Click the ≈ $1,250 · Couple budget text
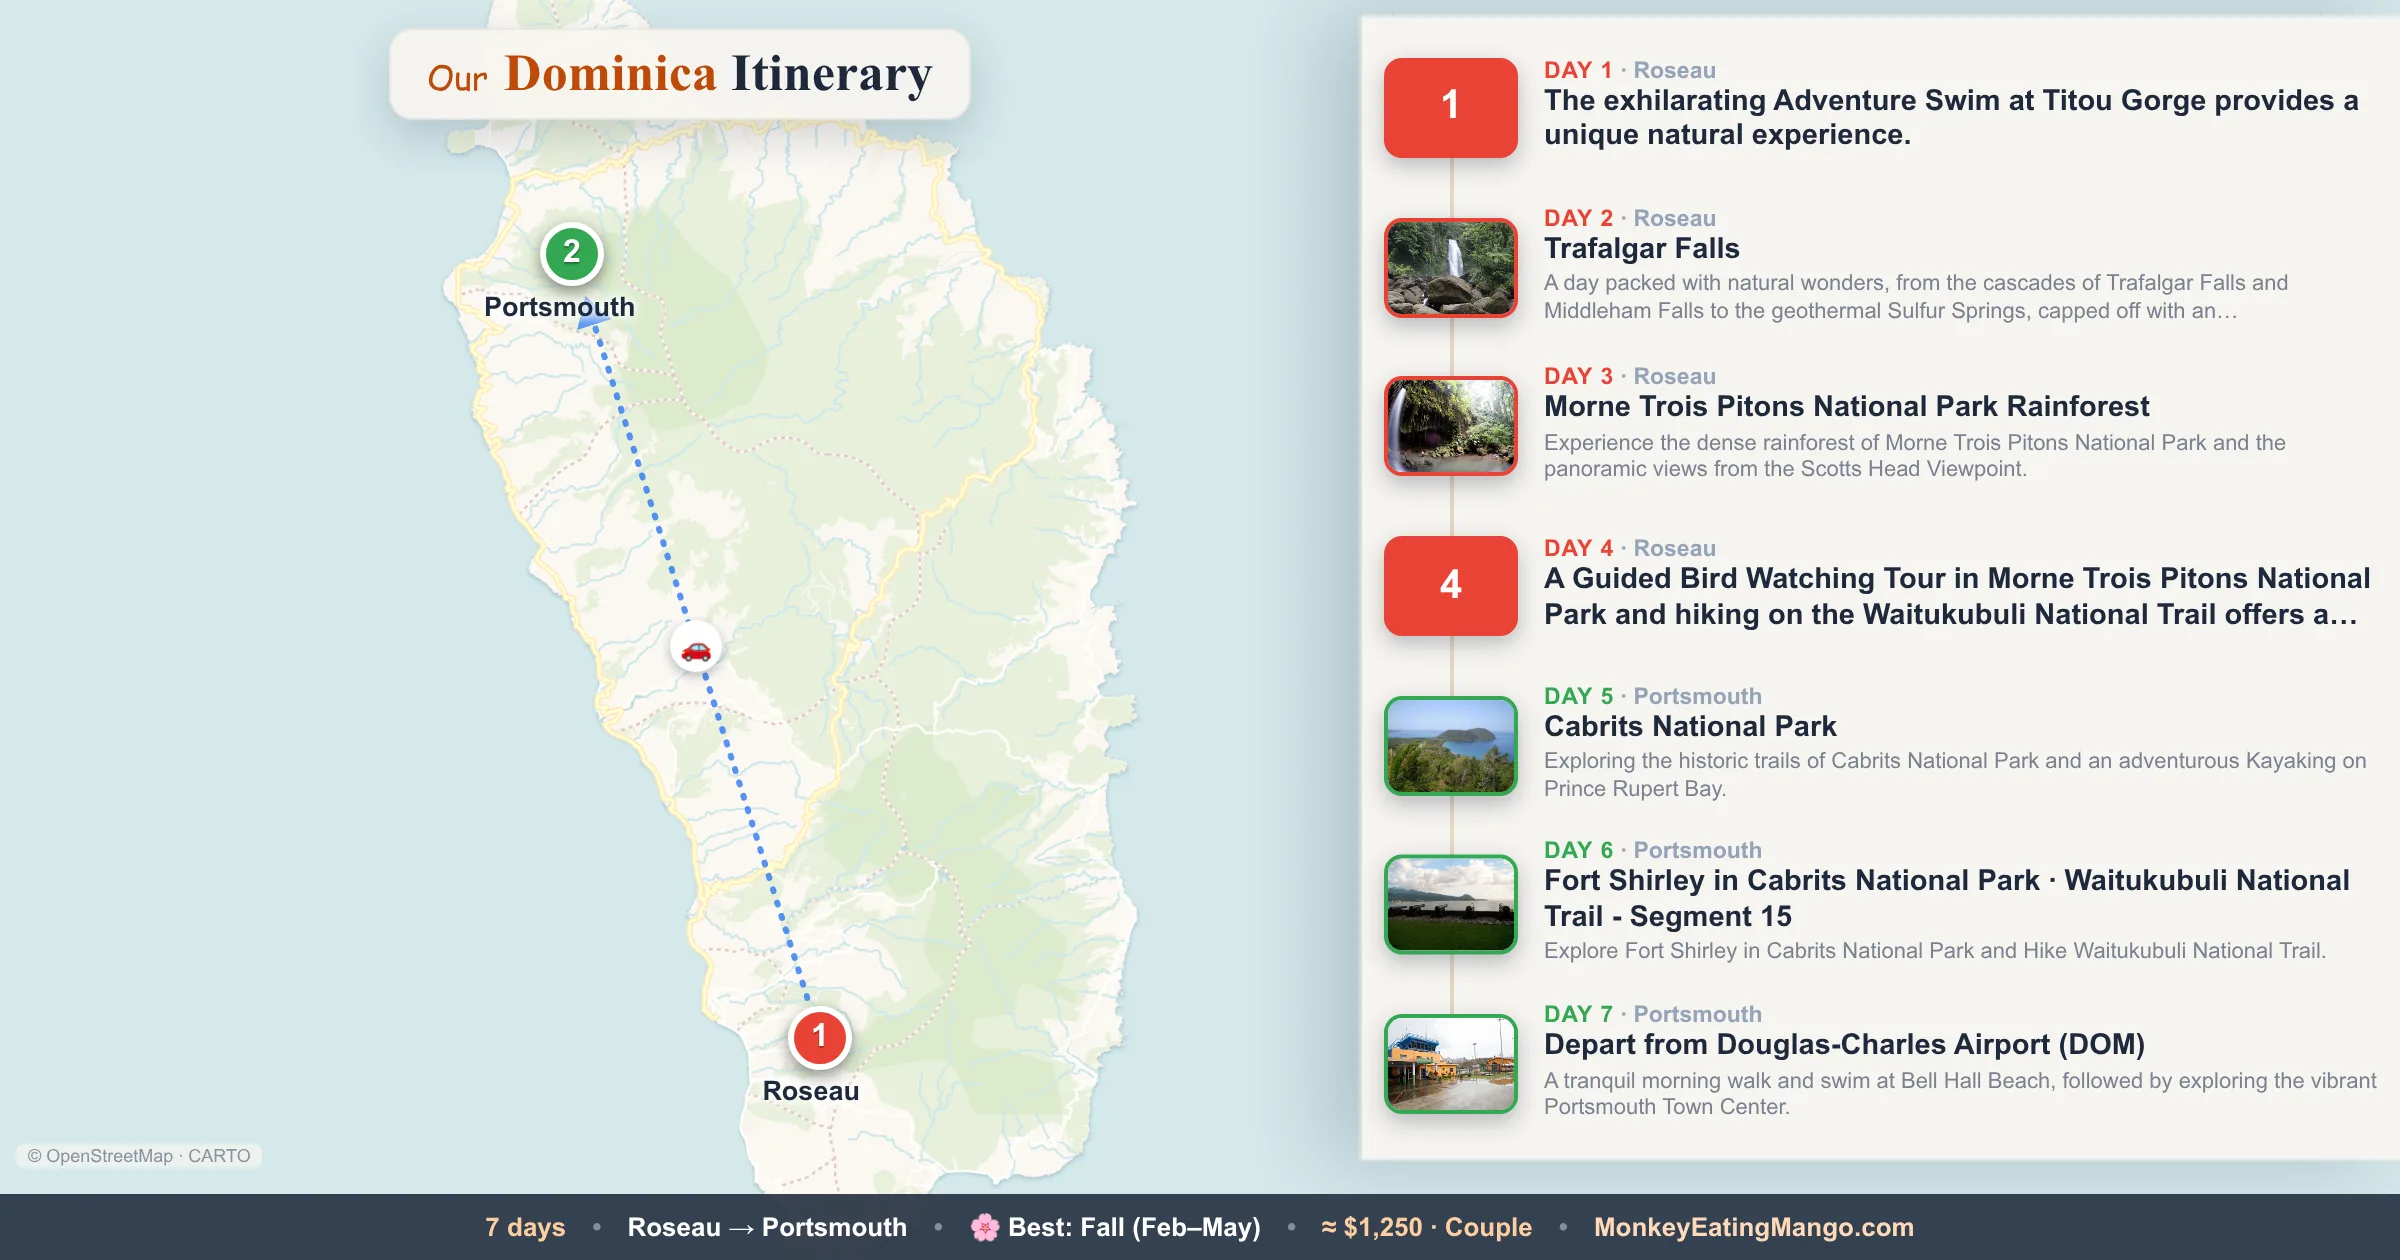Viewport: 2400px width, 1260px height. pos(1426,1227)
